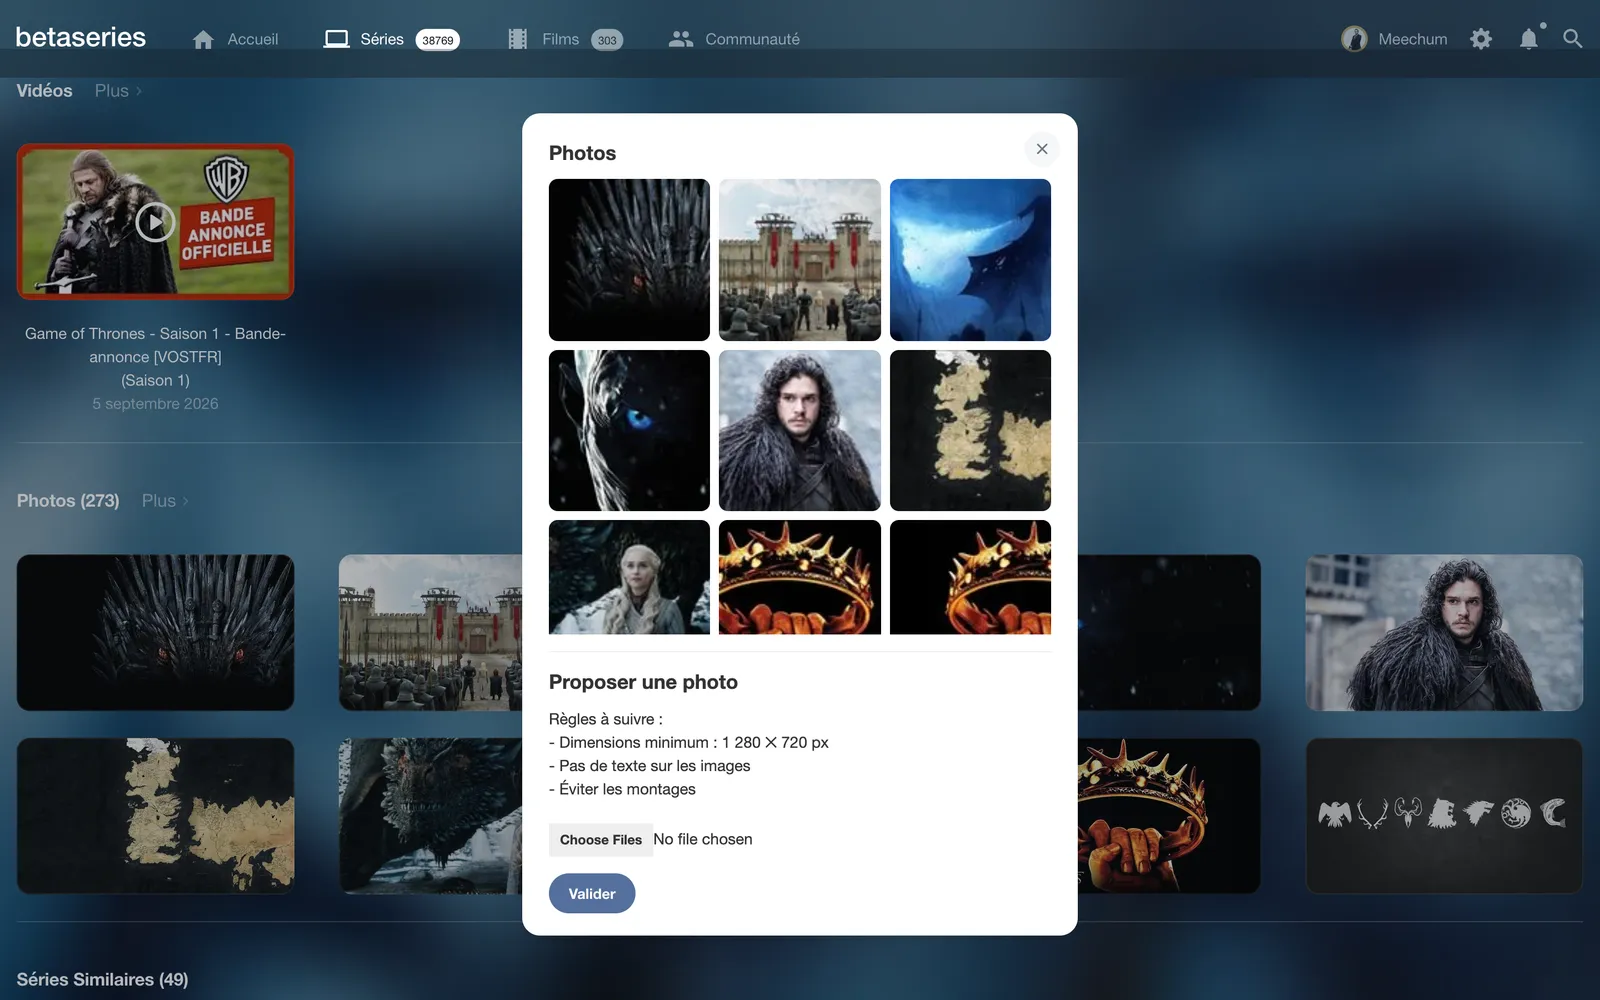Expand Plus next to Vidéos
The width and height of the screenshot is (1600, 1000).
118,91
